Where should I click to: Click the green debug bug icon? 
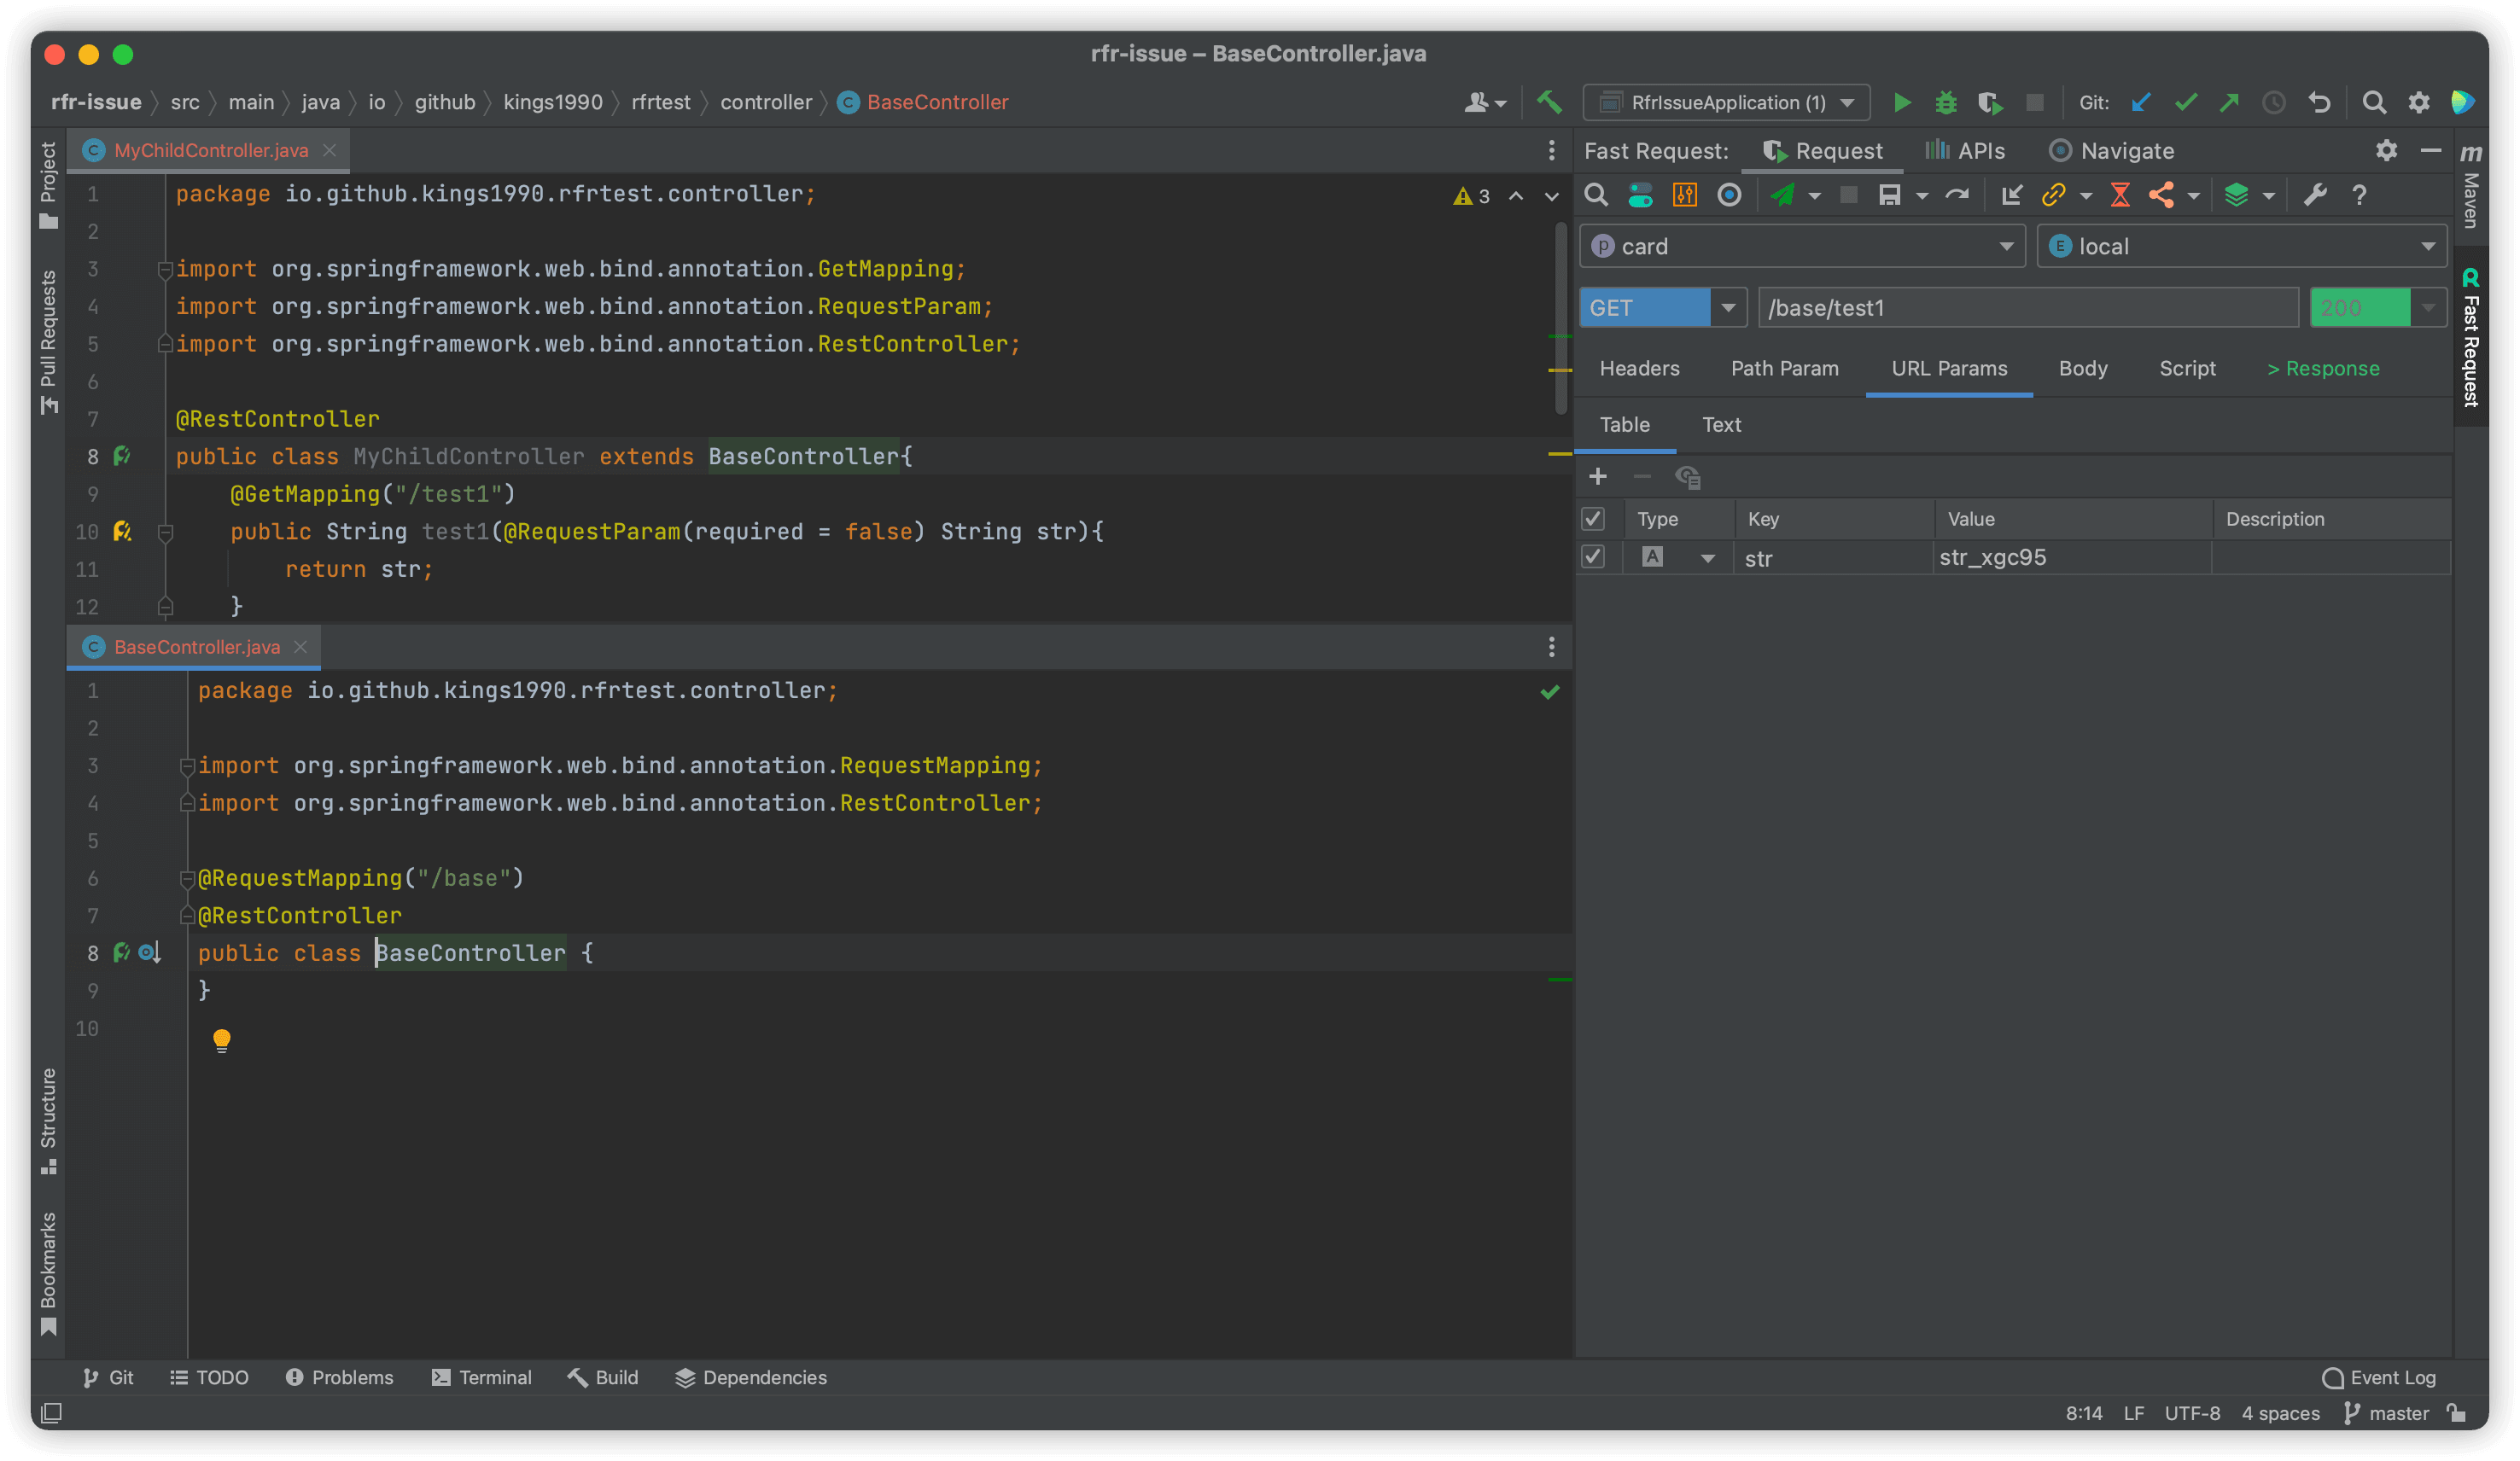pos(1945,102)
